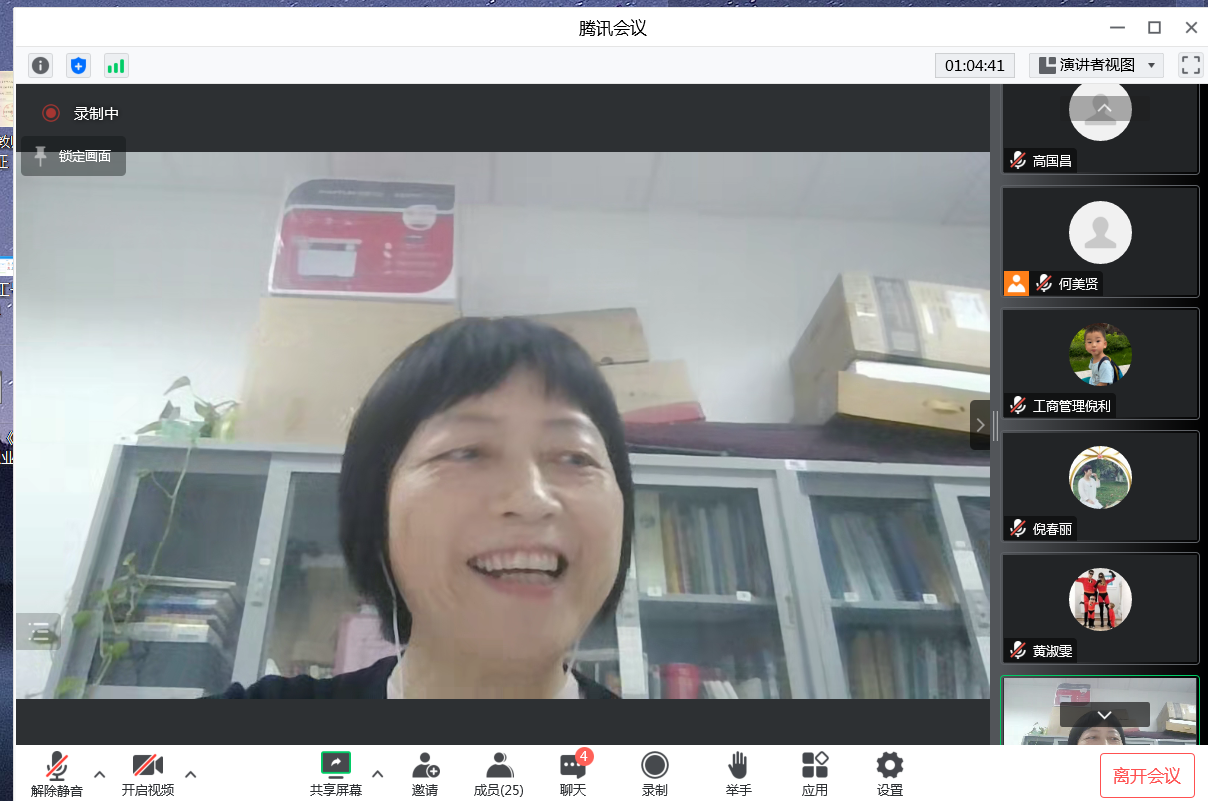Image resolution: width=1208 pixels, height=801 pixels.
Task: Click Share Screen (共享屏幕) button
Action: tap(336, 774)
